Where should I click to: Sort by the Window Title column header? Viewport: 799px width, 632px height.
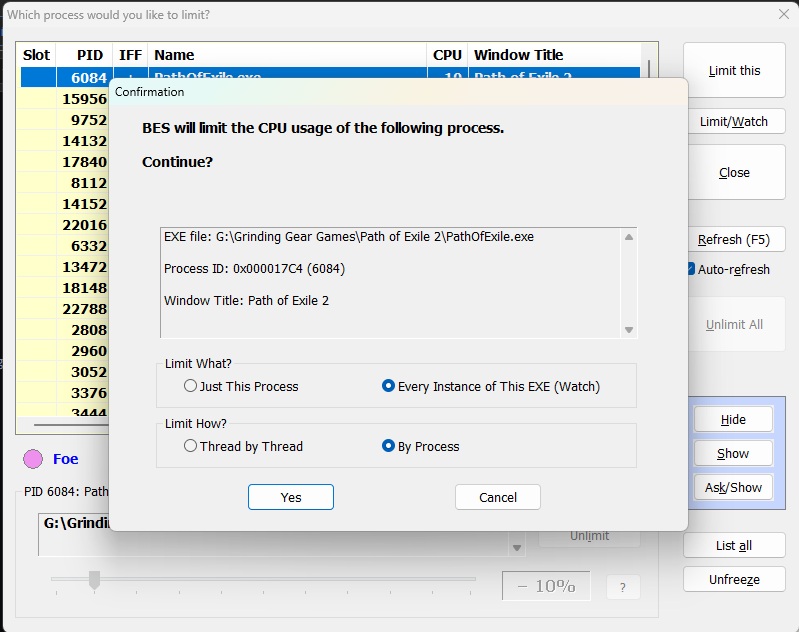point(554,55)
